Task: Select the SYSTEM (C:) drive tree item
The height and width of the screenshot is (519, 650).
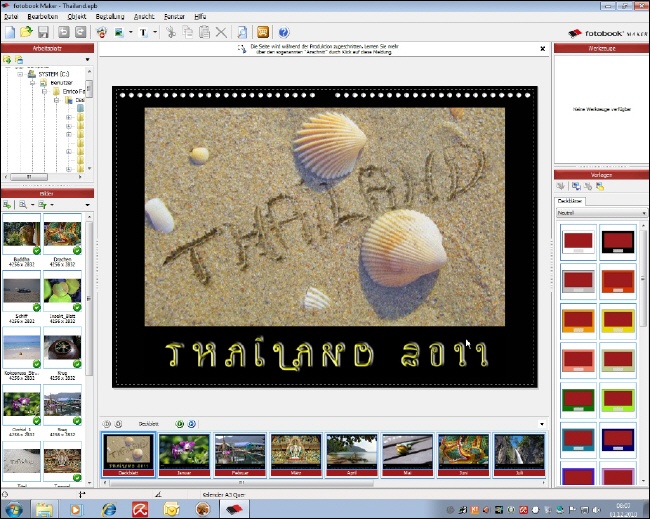Action: click(x=53, y=74)
